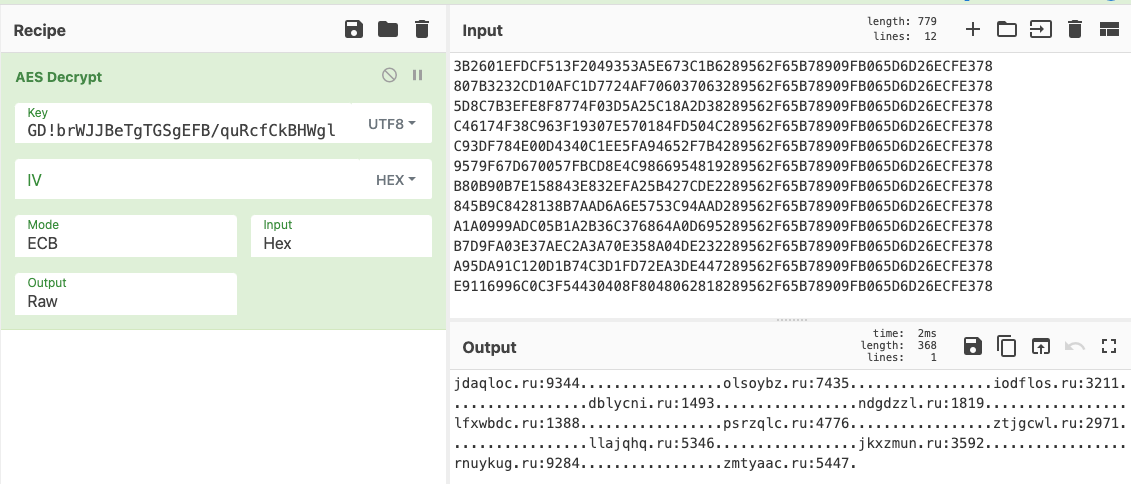Open the Key format UTF8 dropdown
Image resolution: width=1131 pixels, height=484 pixels.
[393, 124]
